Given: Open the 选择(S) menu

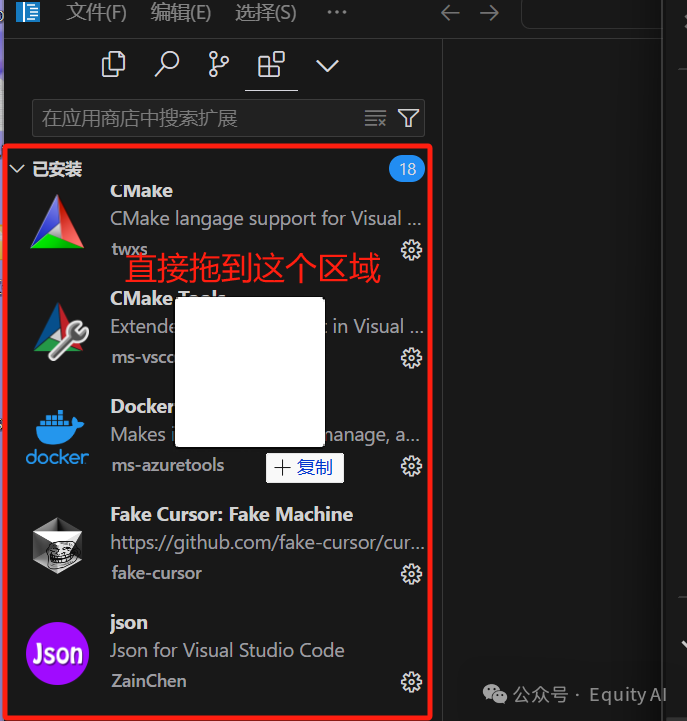Looking at the screenshot, I should pyautogui.click(x=266, y=12).
